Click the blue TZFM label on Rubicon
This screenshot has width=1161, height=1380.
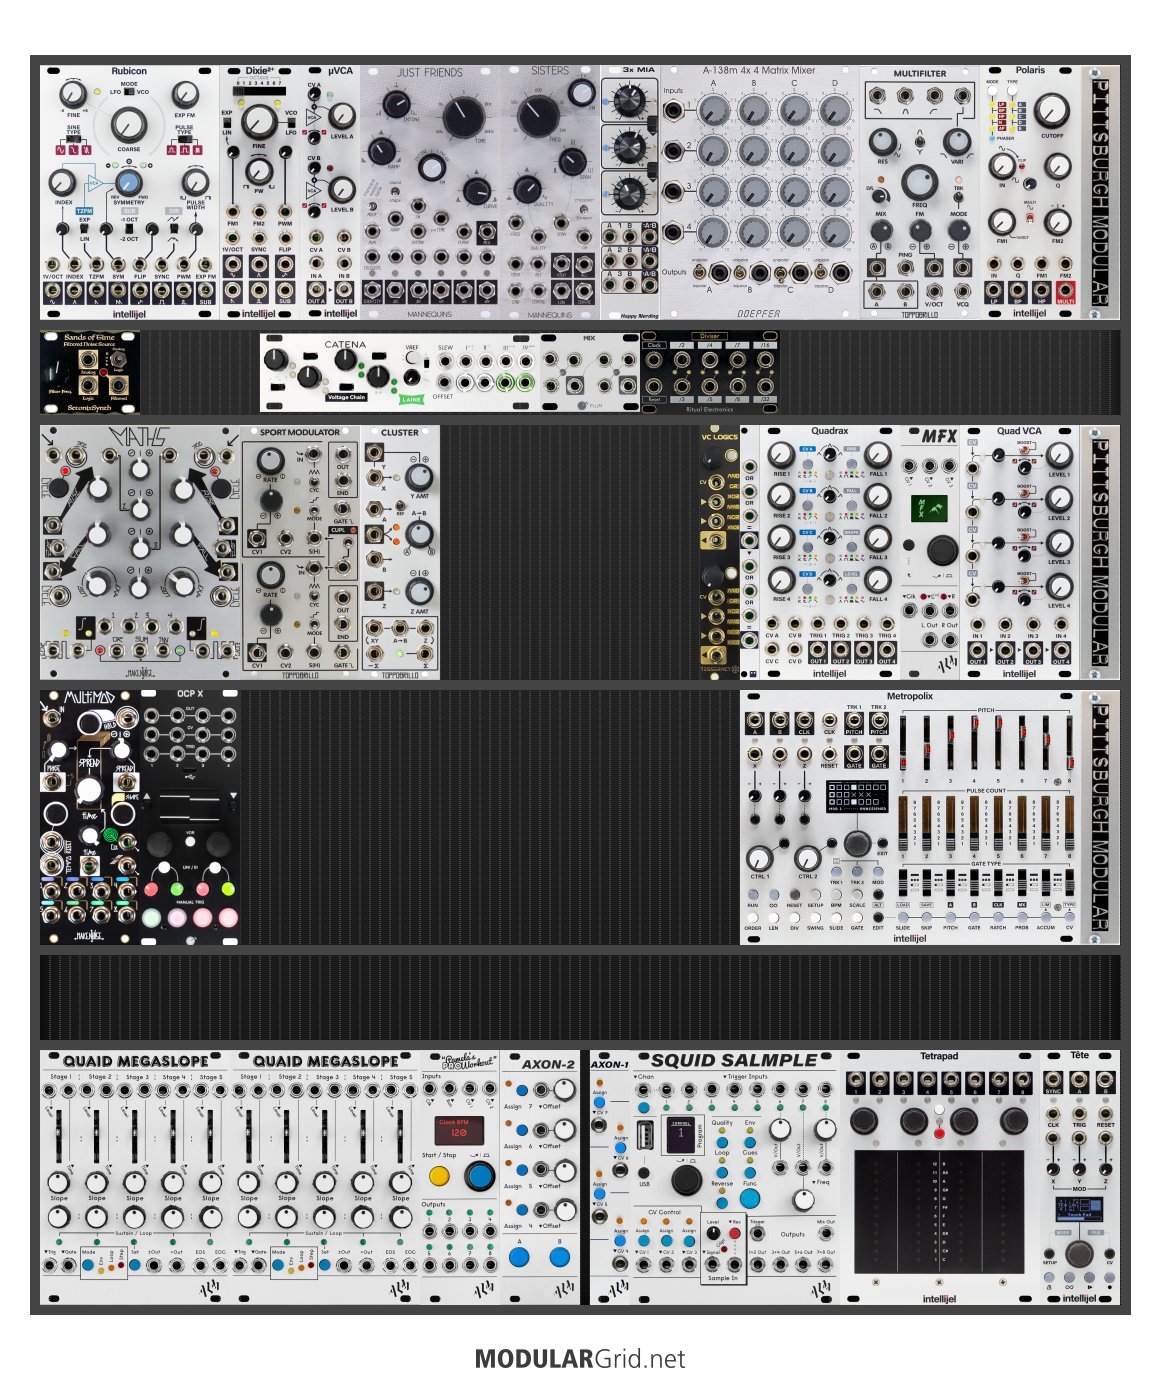click(x=84, y=211)
